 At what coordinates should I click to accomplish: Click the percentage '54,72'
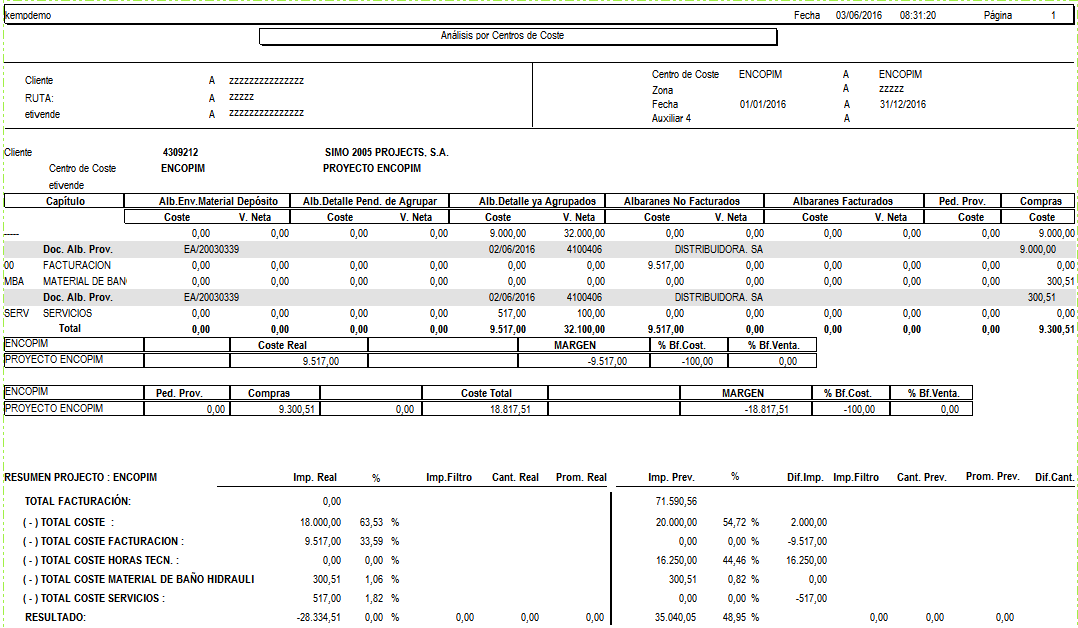coord(734,523)
